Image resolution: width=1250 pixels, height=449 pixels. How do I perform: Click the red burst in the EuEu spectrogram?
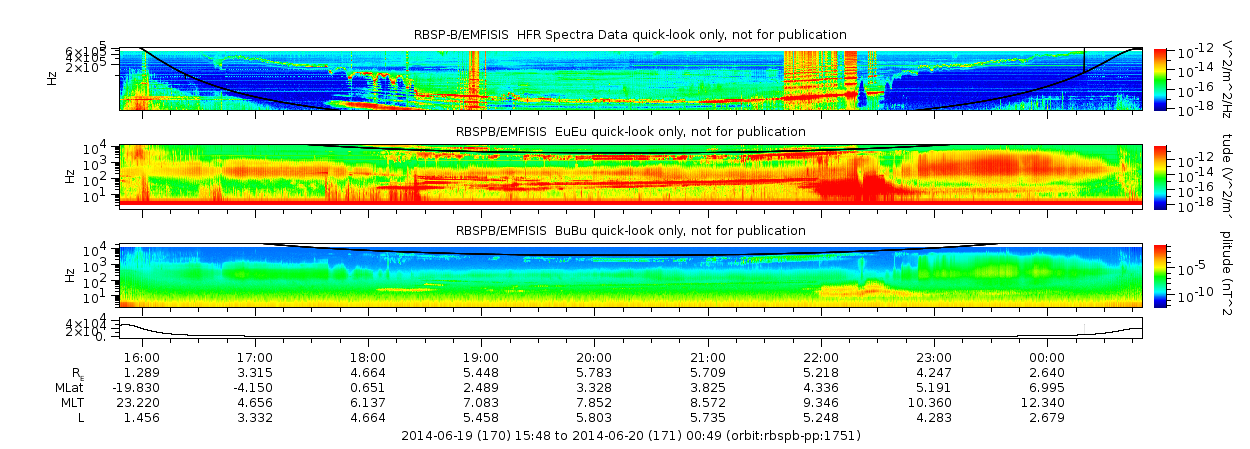pos(850,183)
